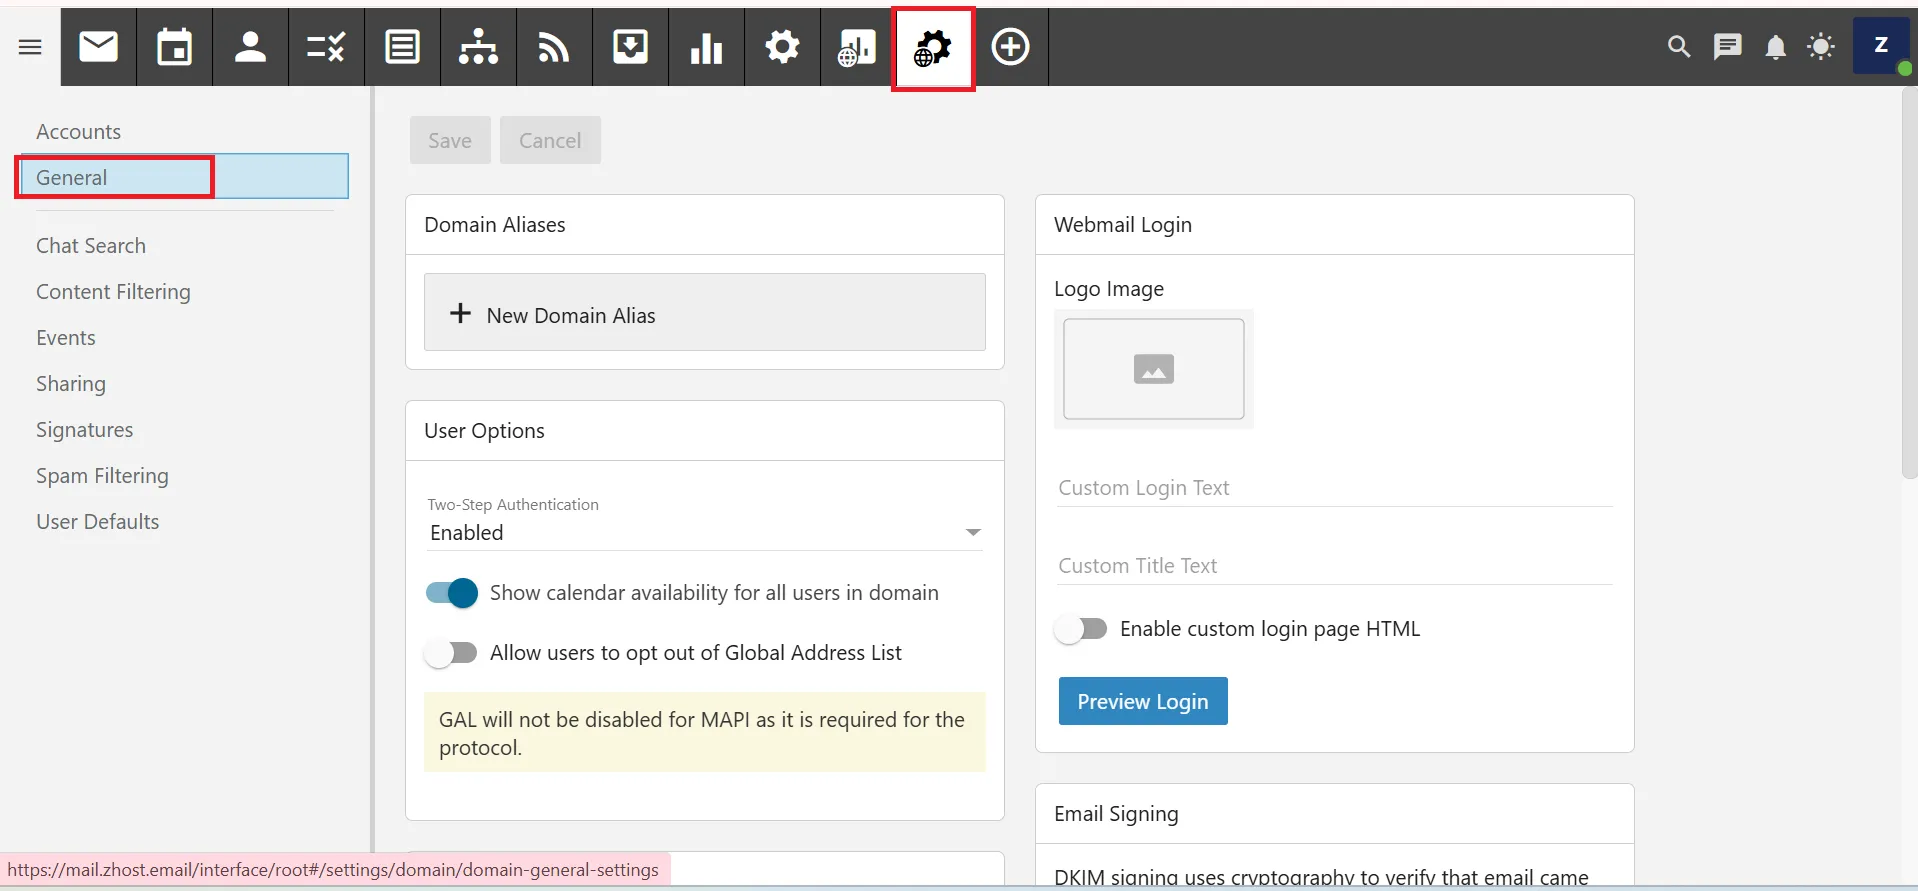Viewport: 1918px width, 891px height.
Task: Click New Domain Alias button
Action: coord(704,313)
